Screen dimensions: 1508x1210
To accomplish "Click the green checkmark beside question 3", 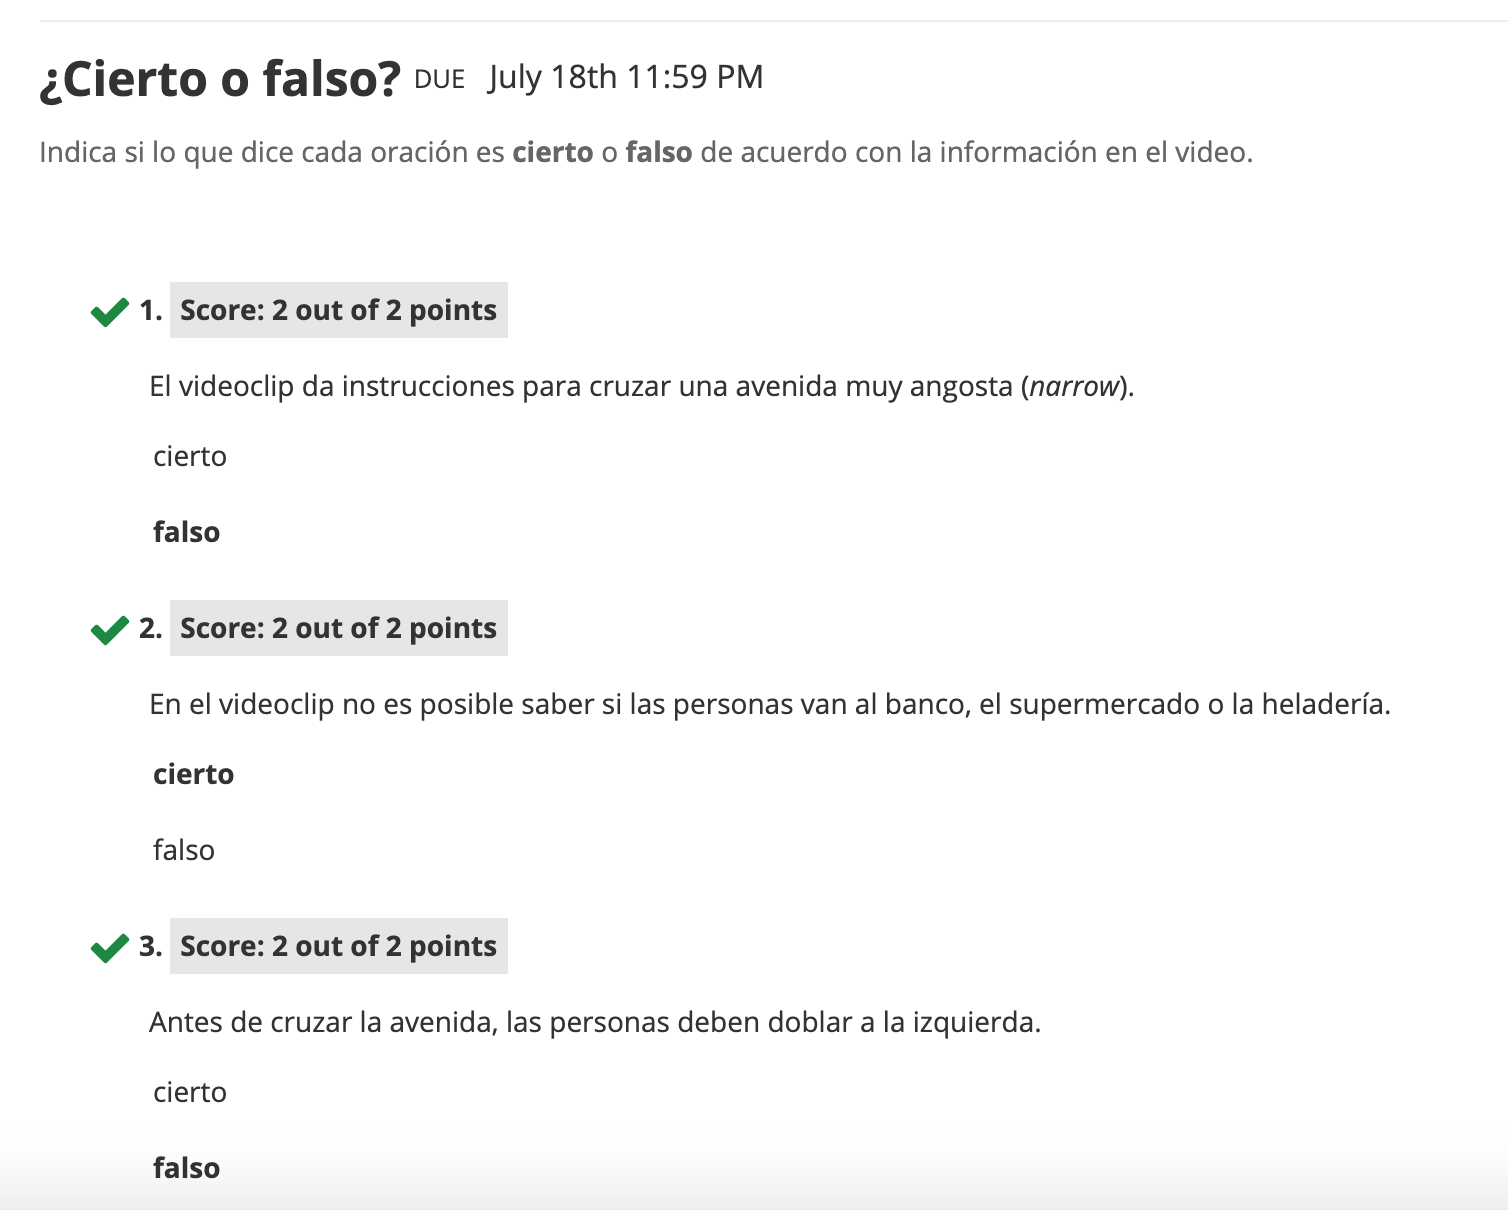I will (109, 948).
